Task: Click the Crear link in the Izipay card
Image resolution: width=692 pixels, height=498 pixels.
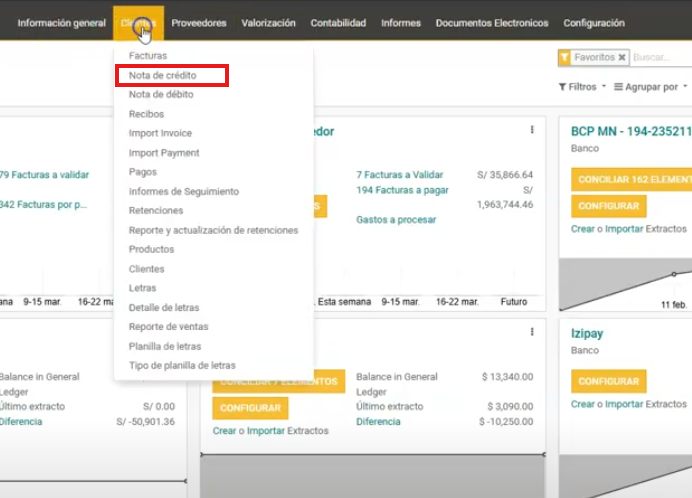Action: 582,404
